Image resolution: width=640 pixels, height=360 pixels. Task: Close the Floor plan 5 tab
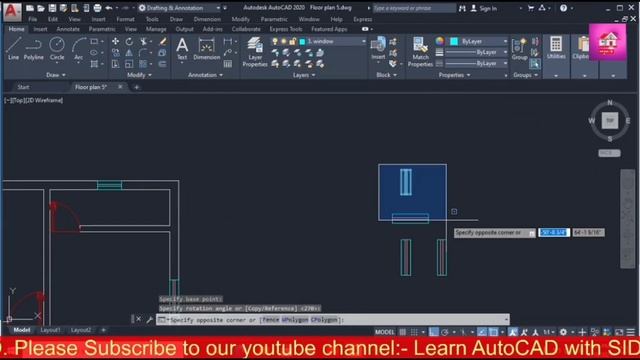(x=120, y=87)
